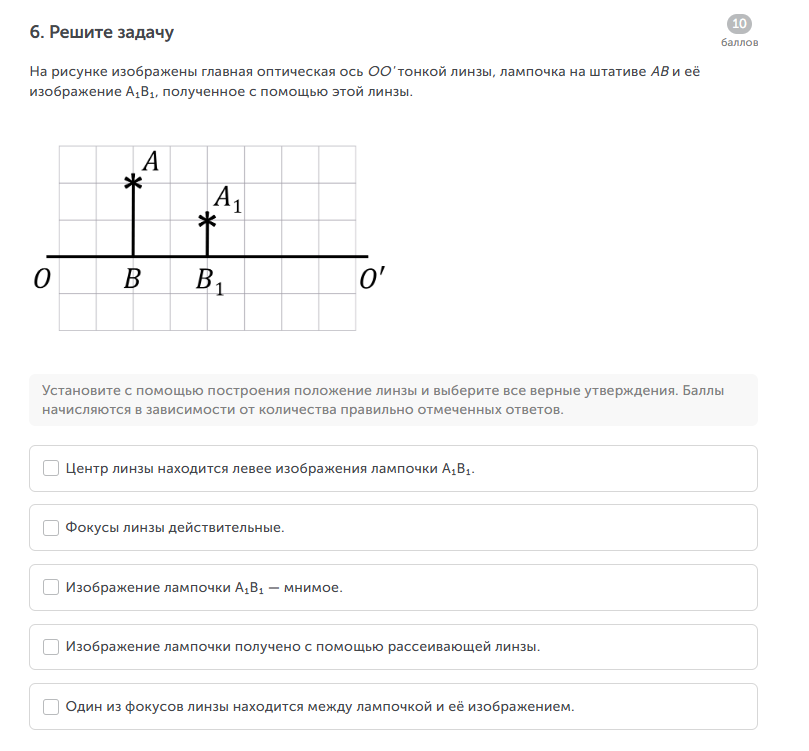
Task: Click the A₁ label in the diagram
Action: (x=228, y=198)
